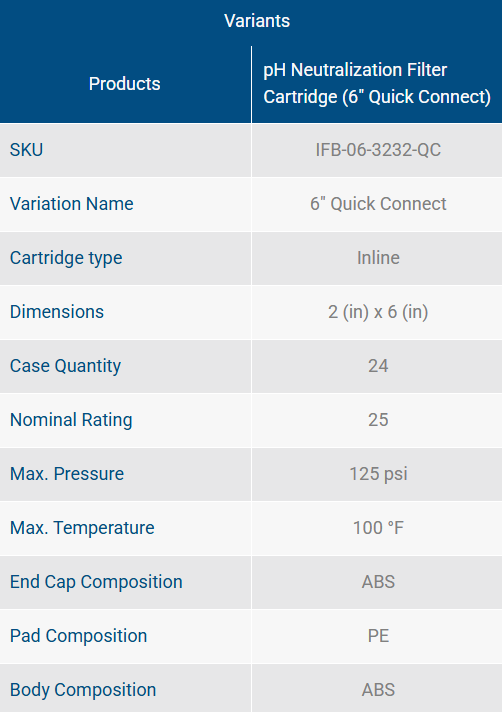Select the Body Composition row label

[83, 690]
